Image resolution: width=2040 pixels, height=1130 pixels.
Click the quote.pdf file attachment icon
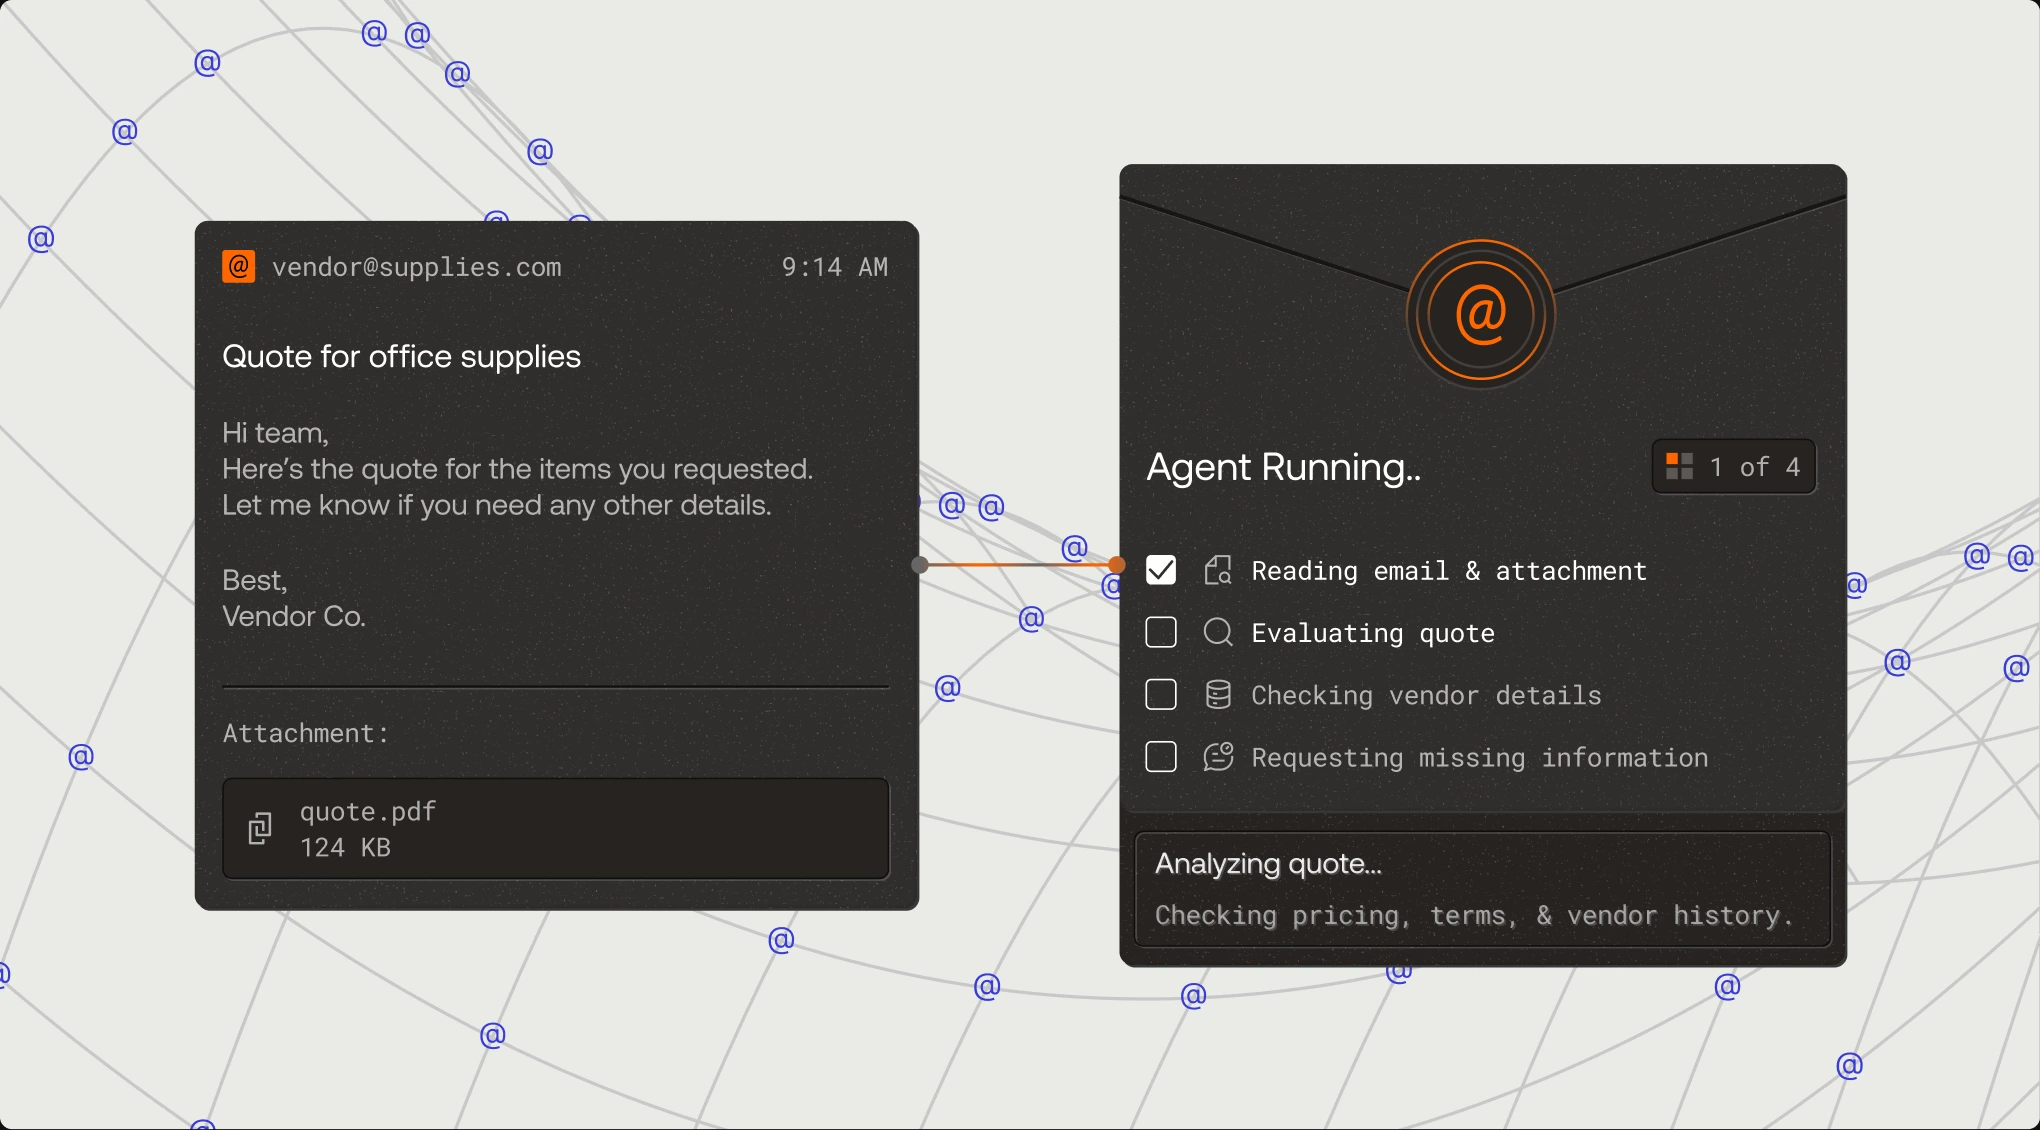(260, 829)
